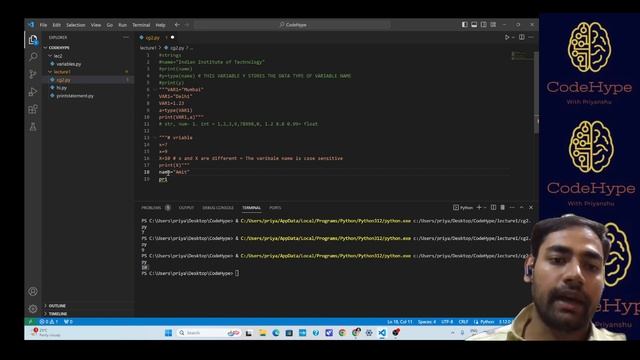Open the File menu
The width and height of the screenshot is (640, 360).
click(43, 25)
